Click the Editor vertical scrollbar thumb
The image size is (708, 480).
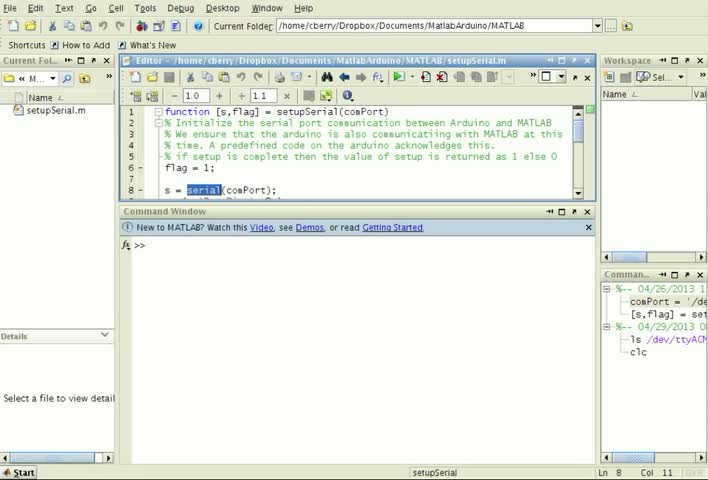[x=578, y=131]
